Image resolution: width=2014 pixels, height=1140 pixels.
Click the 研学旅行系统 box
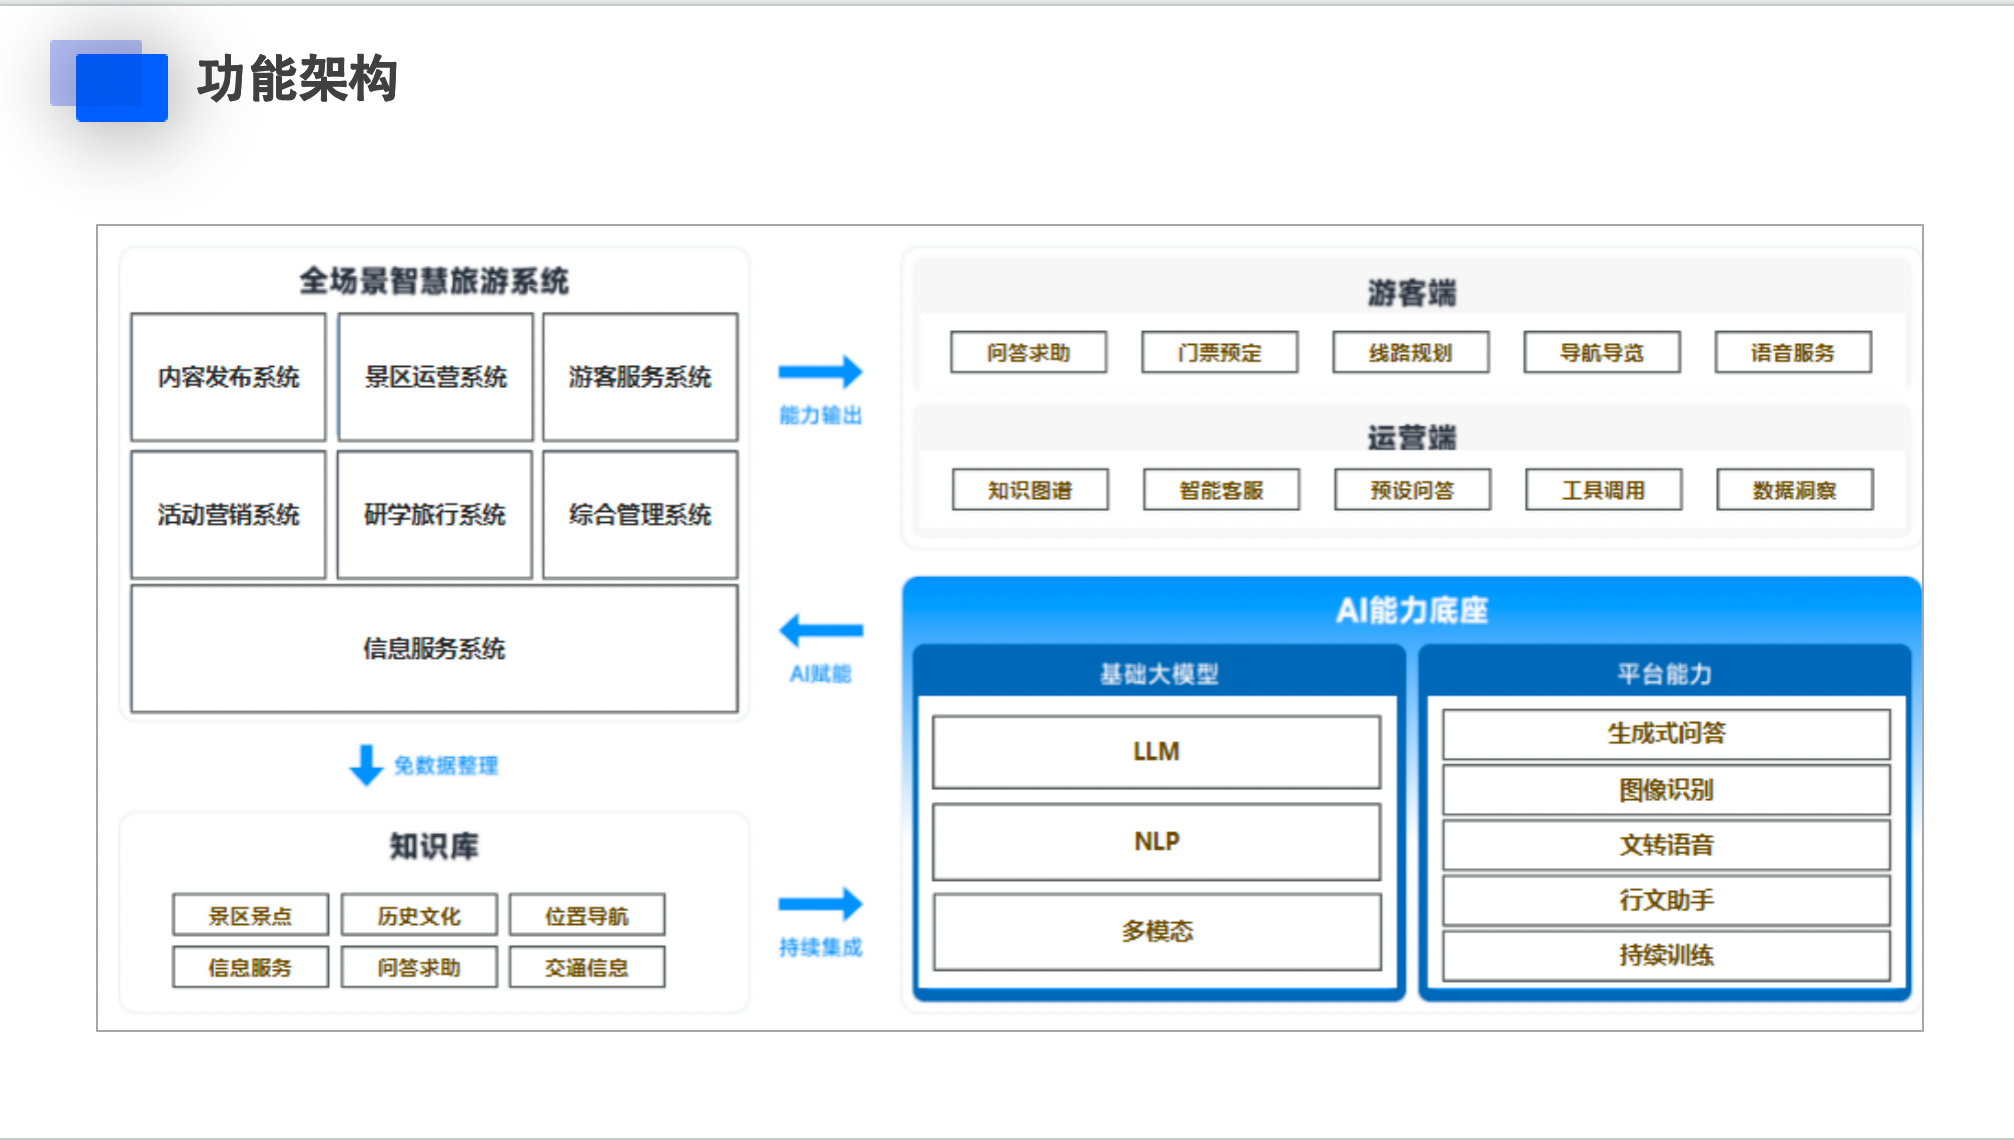[435, 514]
